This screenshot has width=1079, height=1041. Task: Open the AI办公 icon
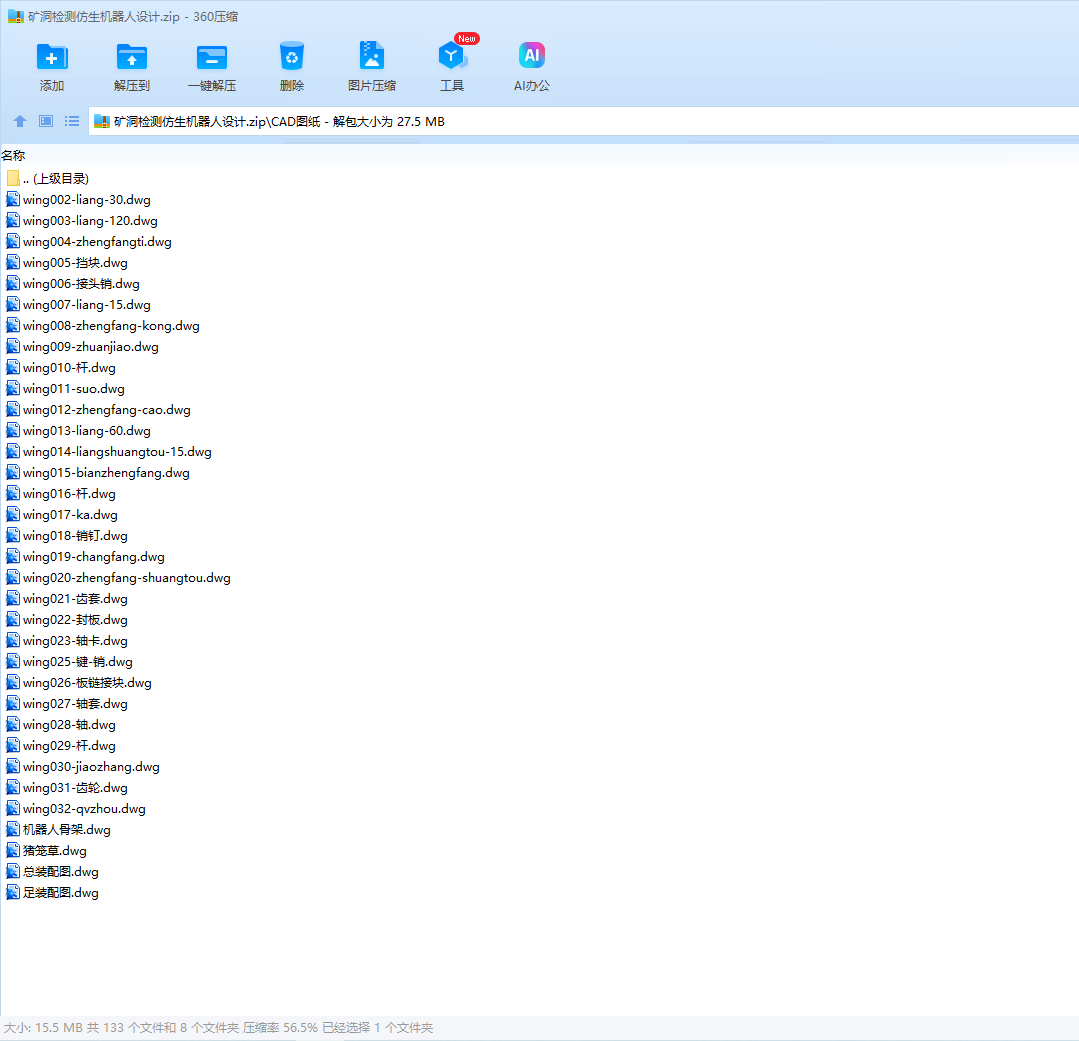[532, 56]
